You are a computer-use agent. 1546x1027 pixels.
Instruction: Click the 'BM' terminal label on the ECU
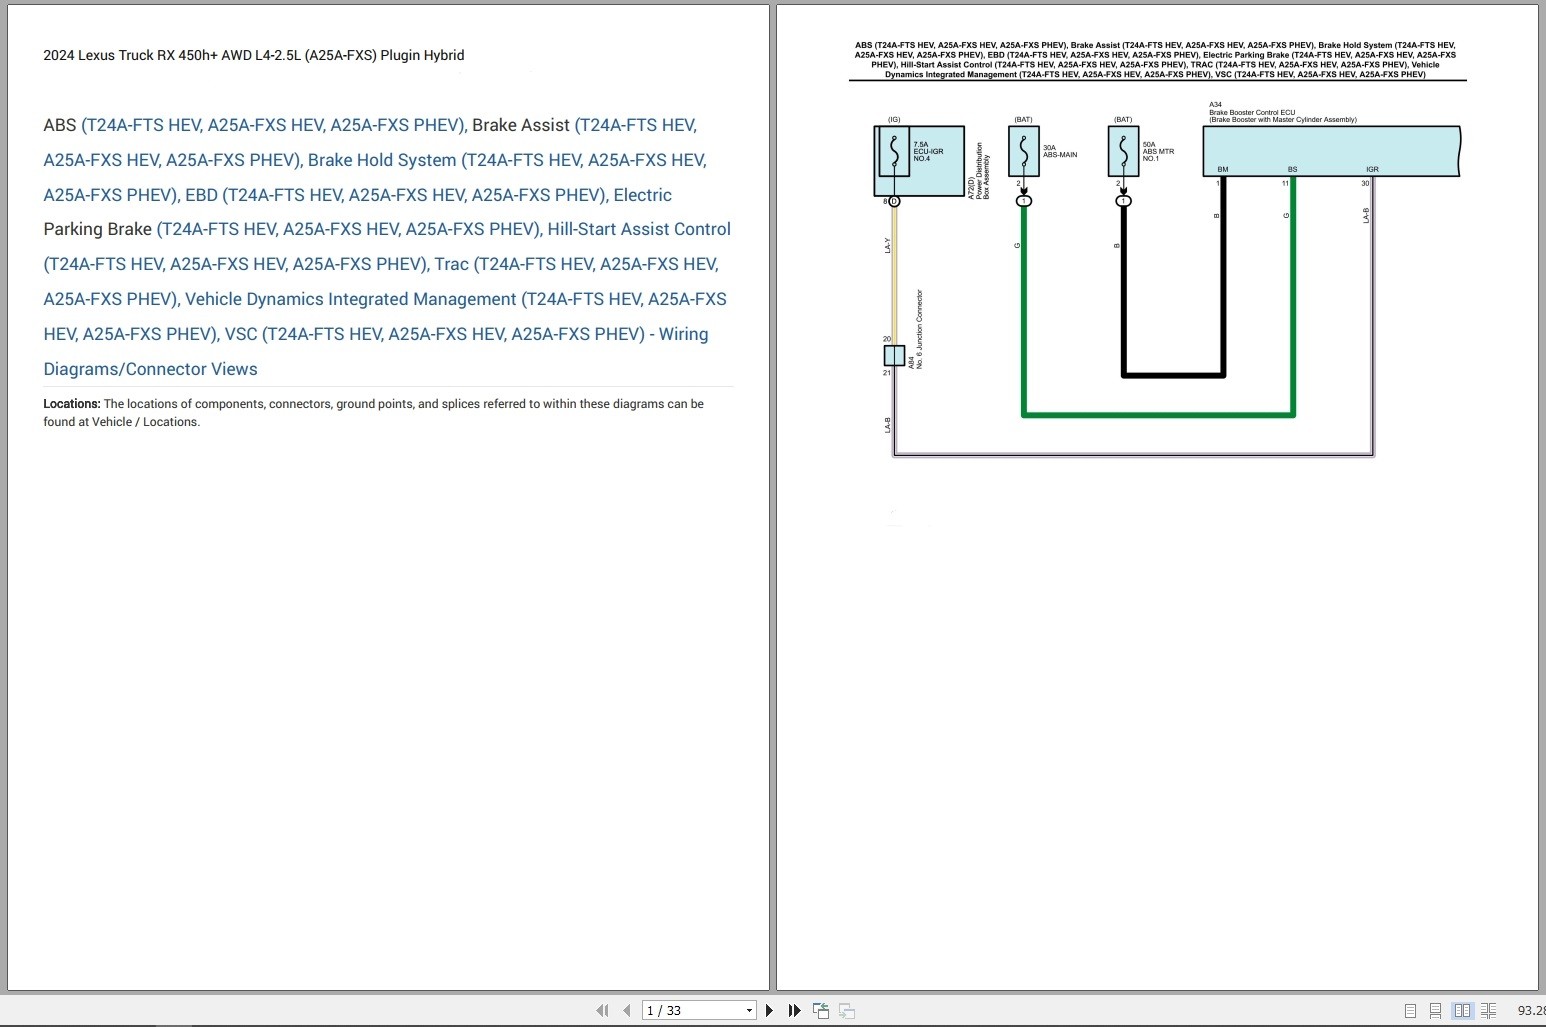coord(1223,170)
